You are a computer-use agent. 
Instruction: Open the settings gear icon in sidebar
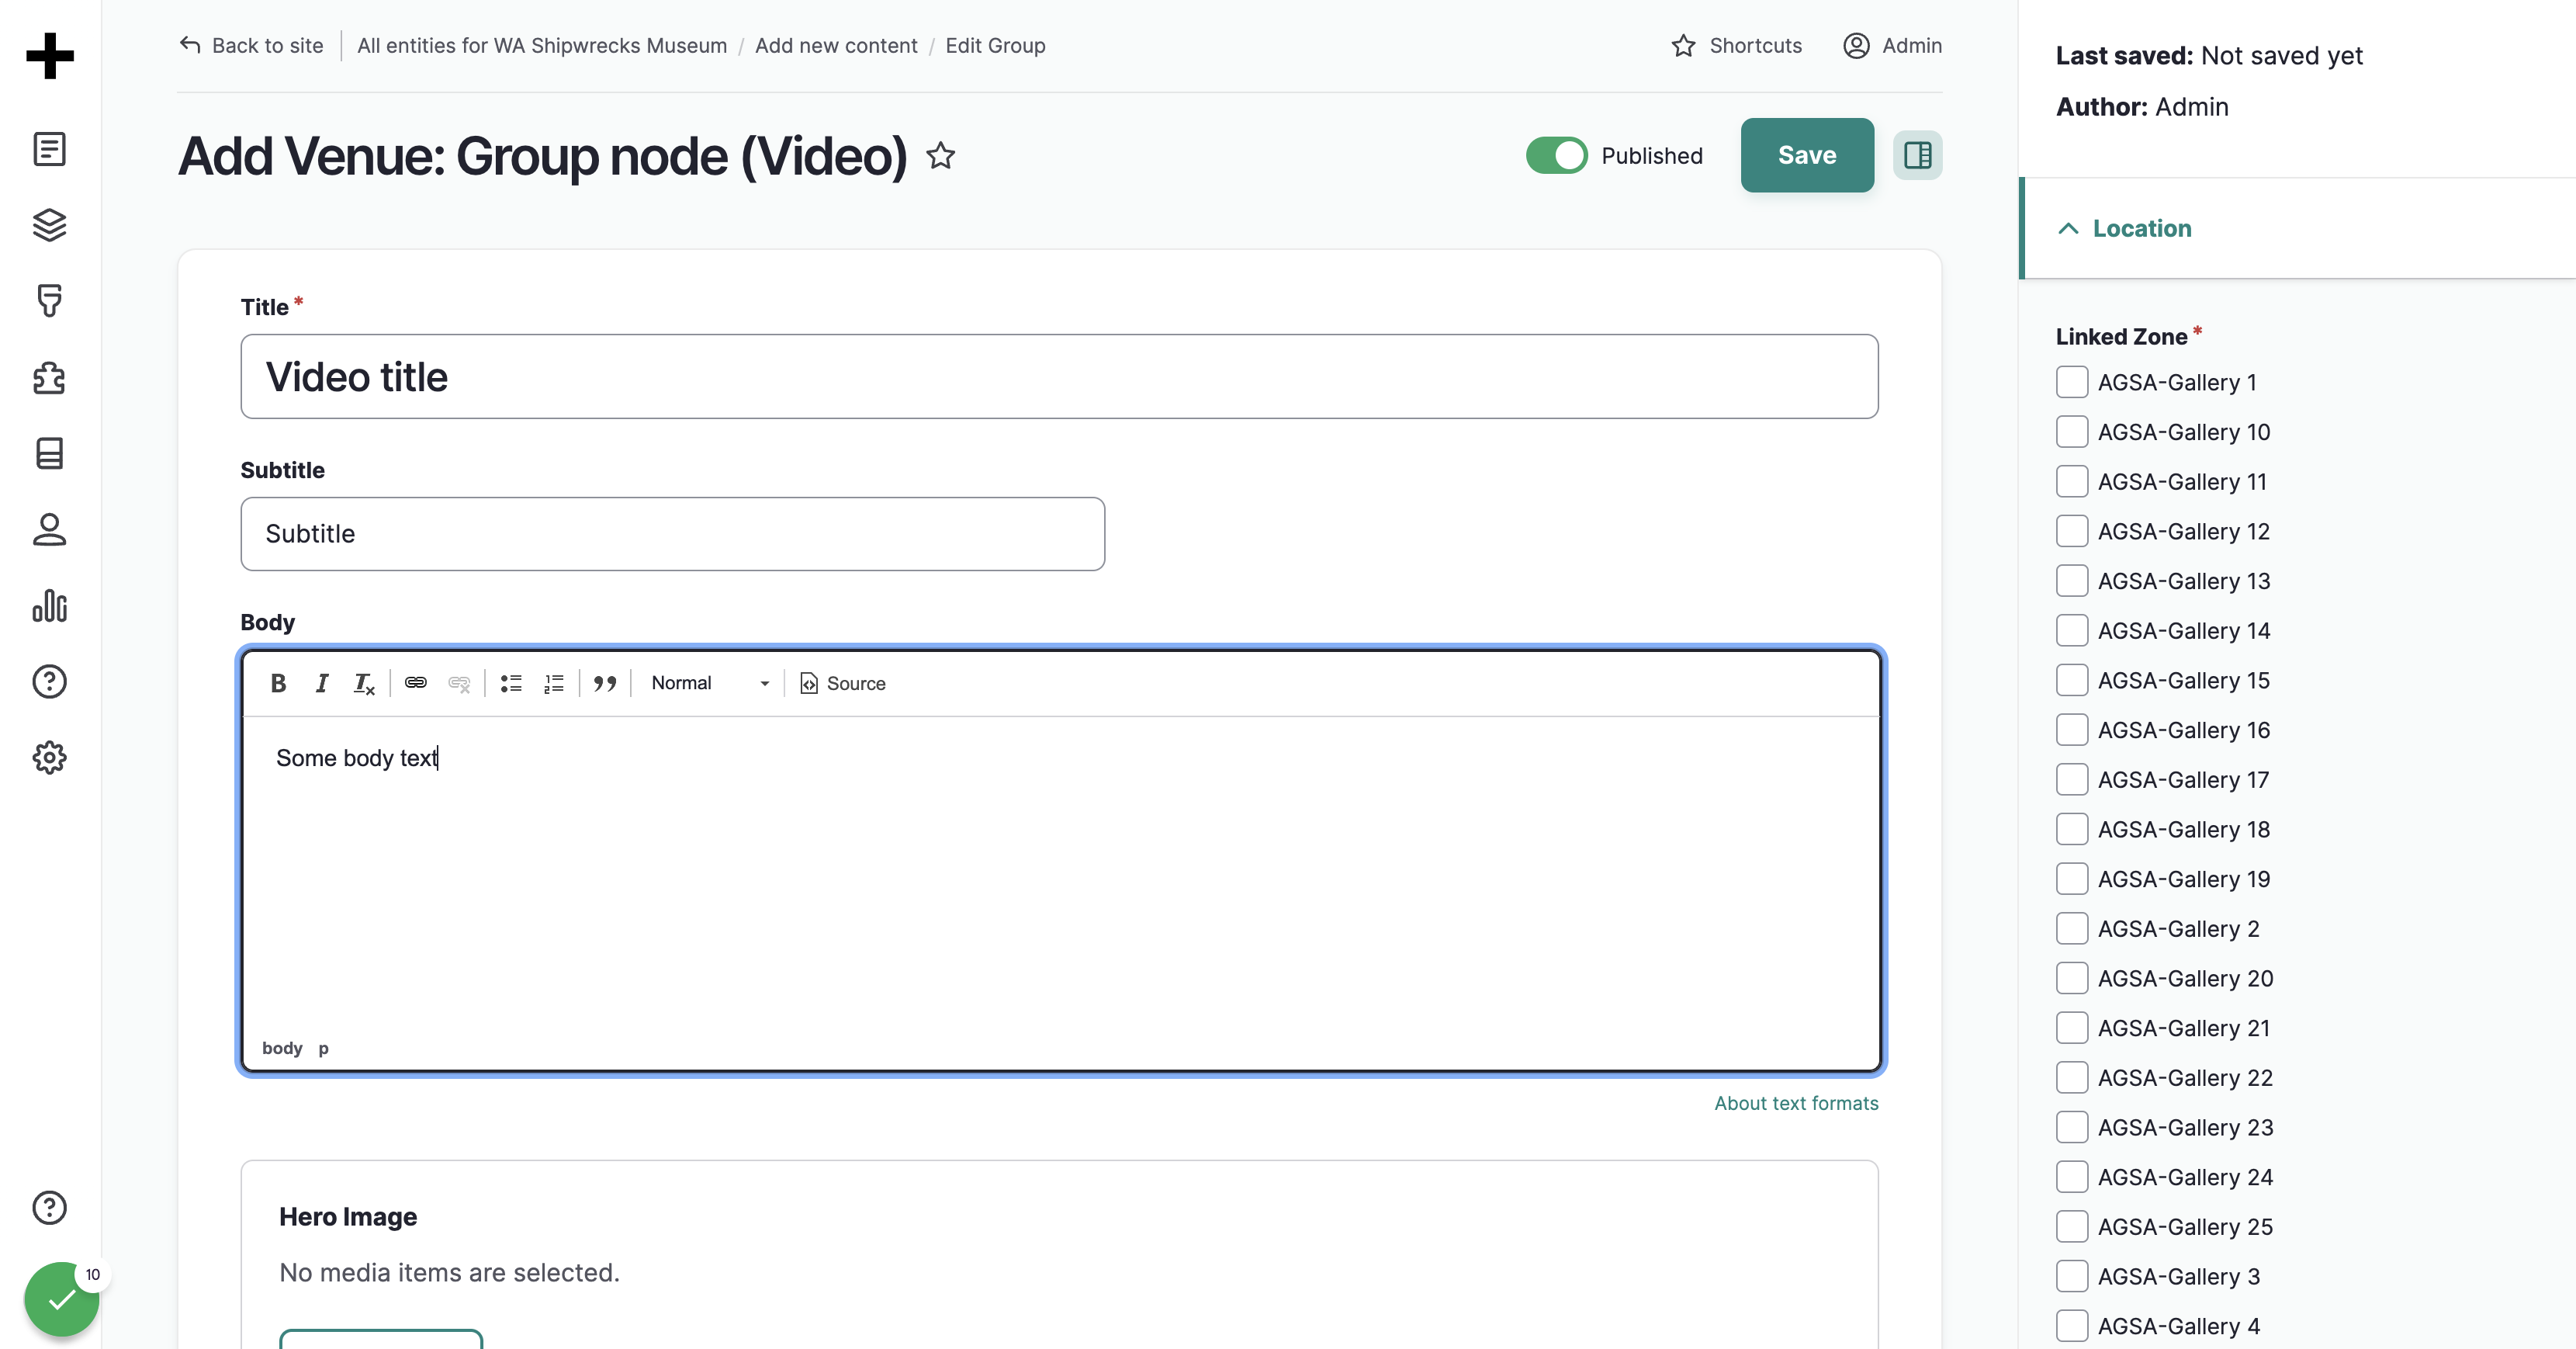click(x=50, y=757)
